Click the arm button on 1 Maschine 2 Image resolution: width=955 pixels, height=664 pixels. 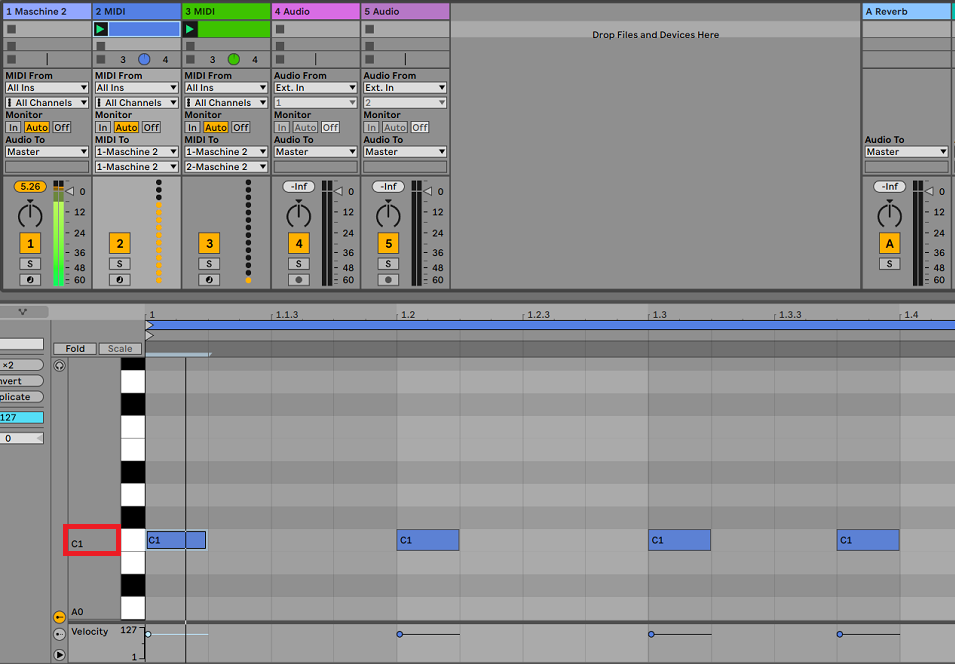coord(30,280)
